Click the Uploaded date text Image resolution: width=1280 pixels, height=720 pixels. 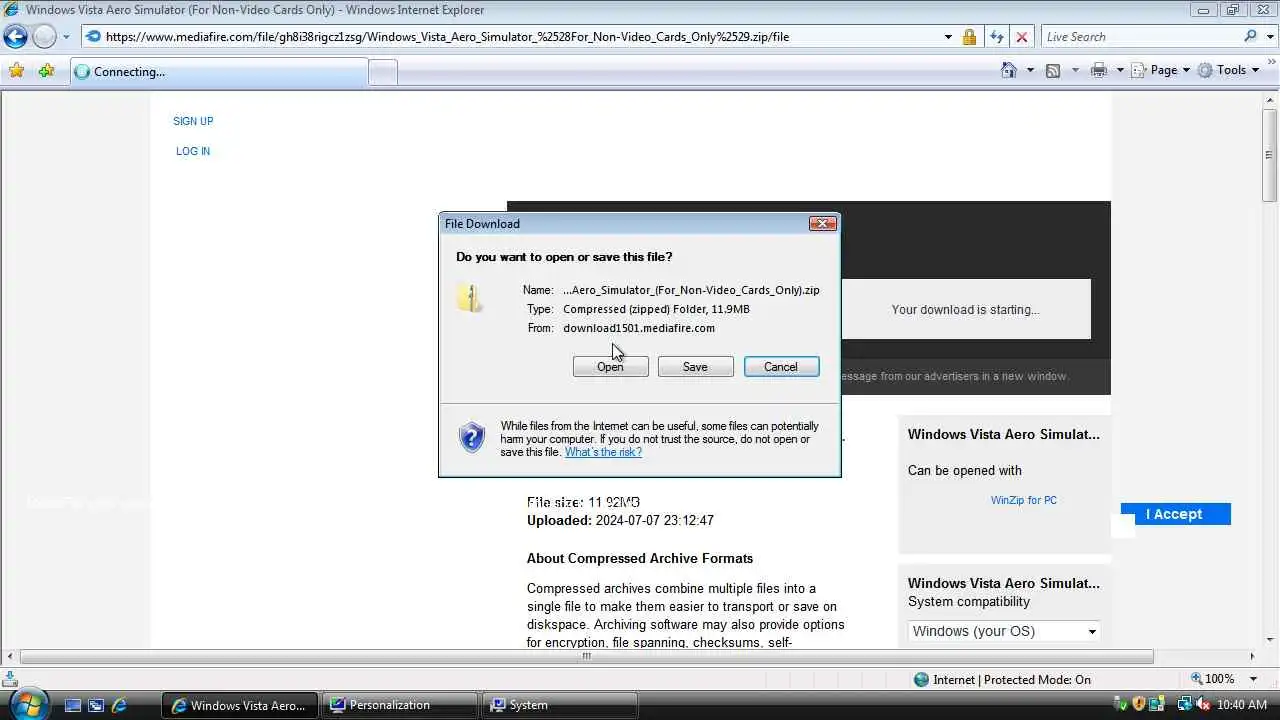point(620,521)
